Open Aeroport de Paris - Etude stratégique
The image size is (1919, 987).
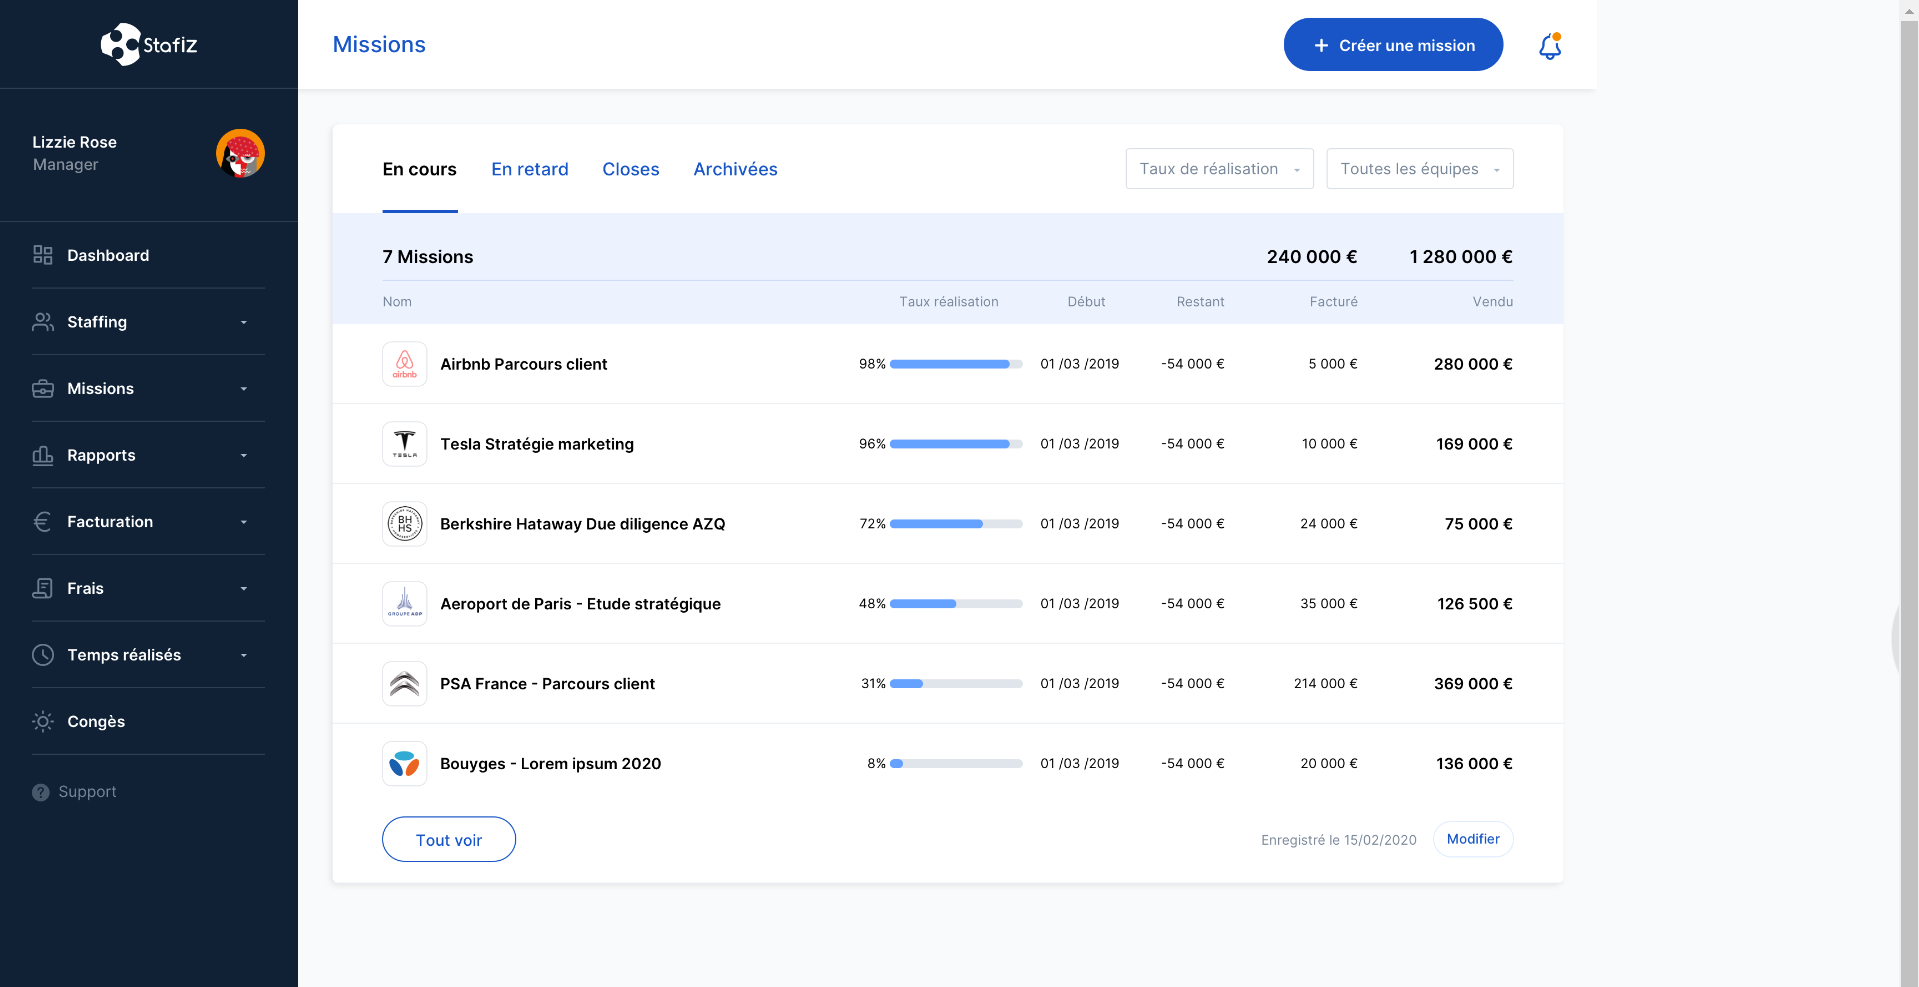(580, 604)
